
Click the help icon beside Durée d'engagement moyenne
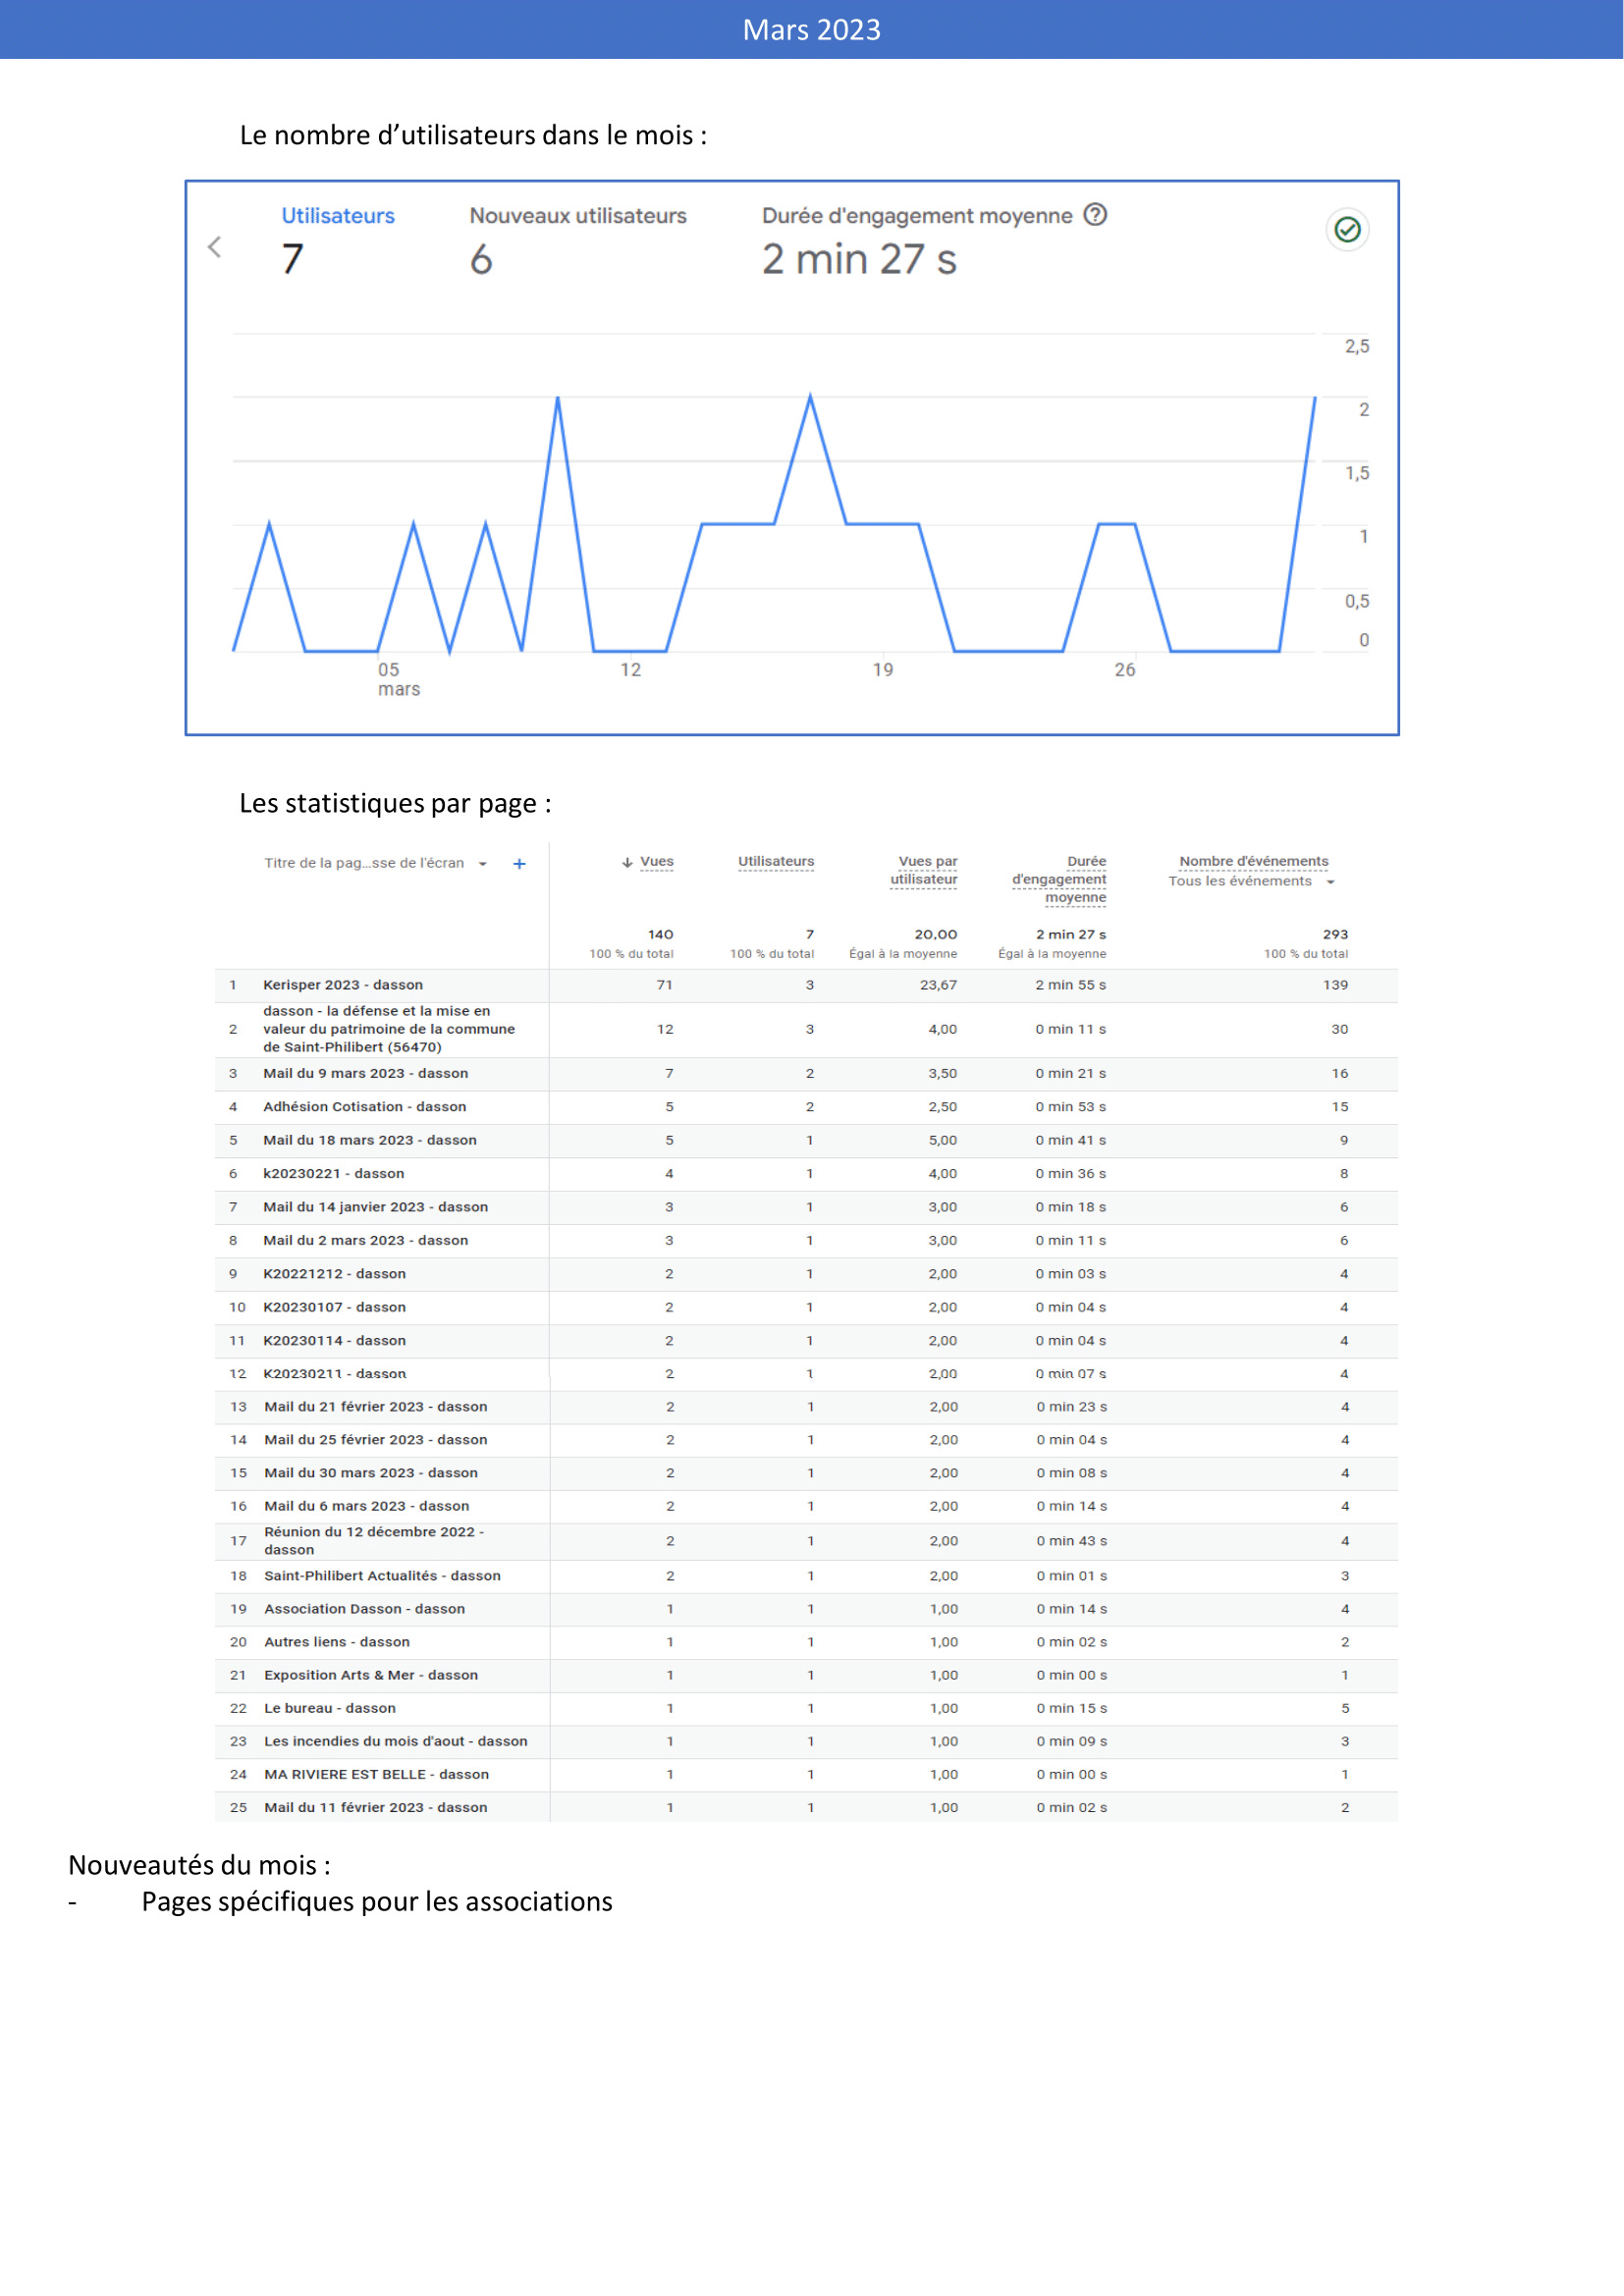coord(1096,215)
